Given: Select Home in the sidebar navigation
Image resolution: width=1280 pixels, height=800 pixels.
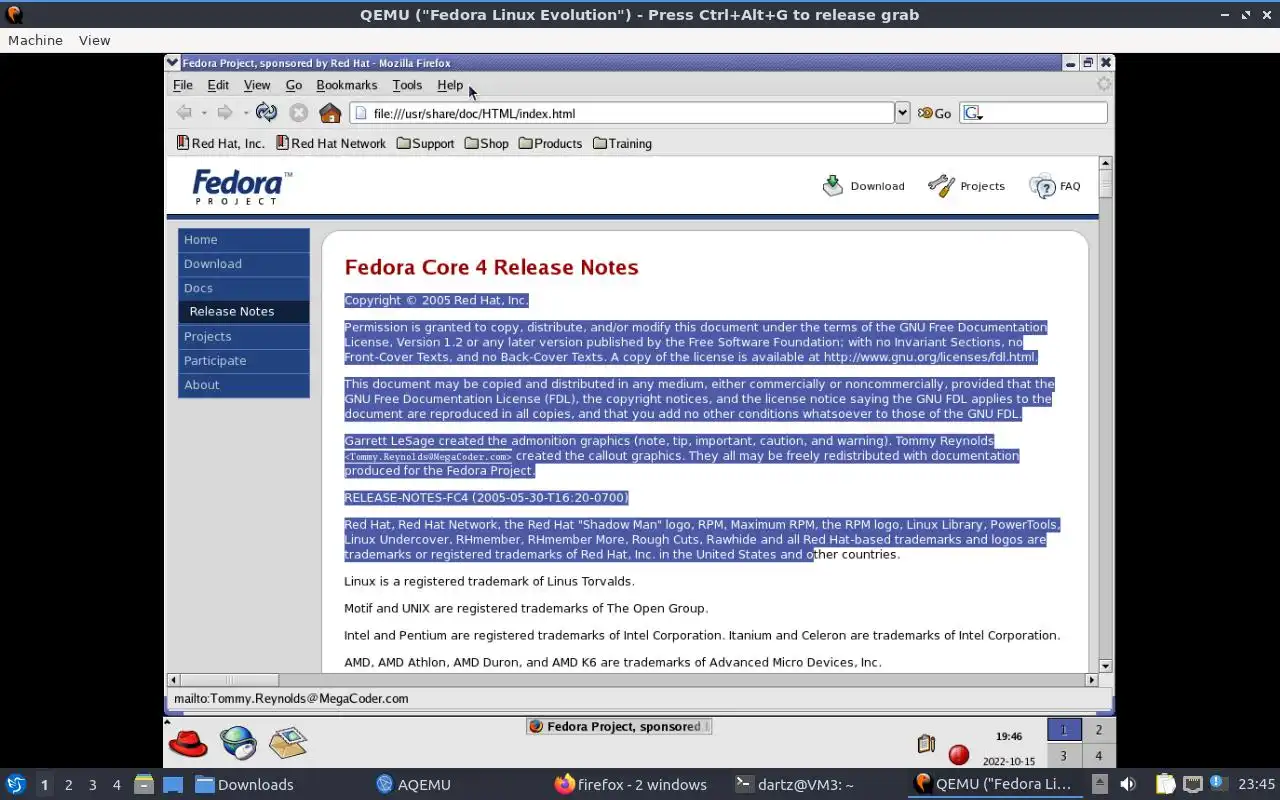Looking at the screenshot, I should [x=244, y=240].
